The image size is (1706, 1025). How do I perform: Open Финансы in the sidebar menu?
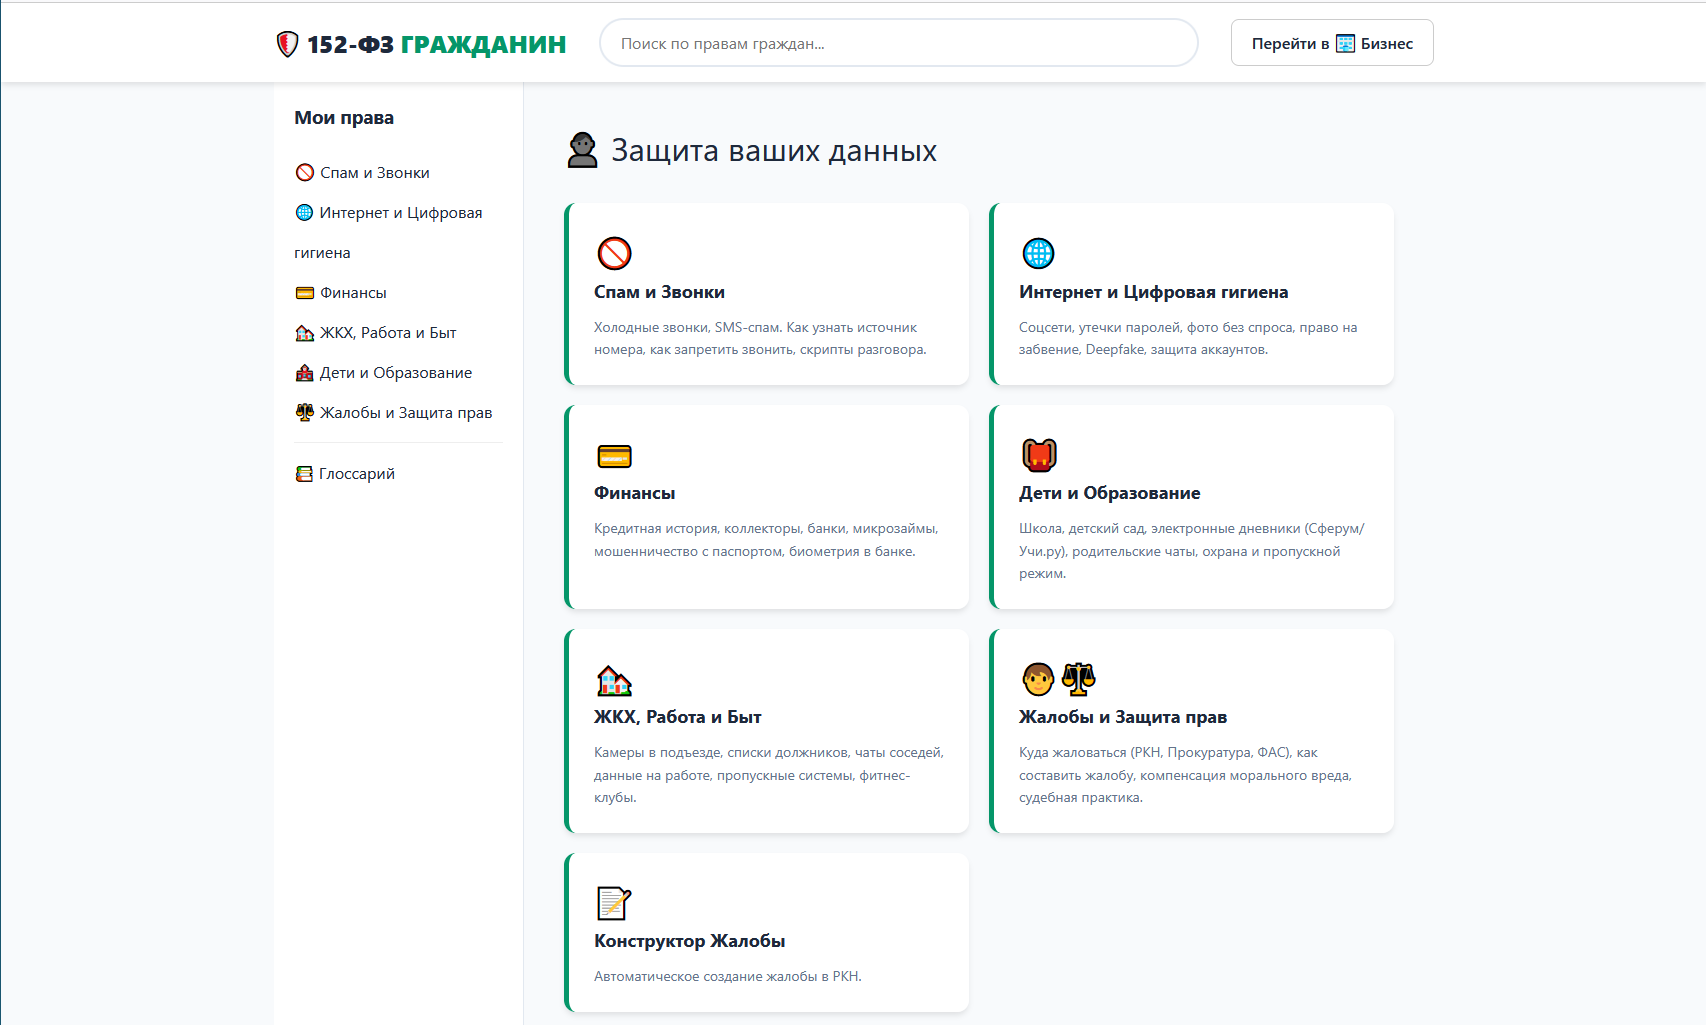click(352, 293)
